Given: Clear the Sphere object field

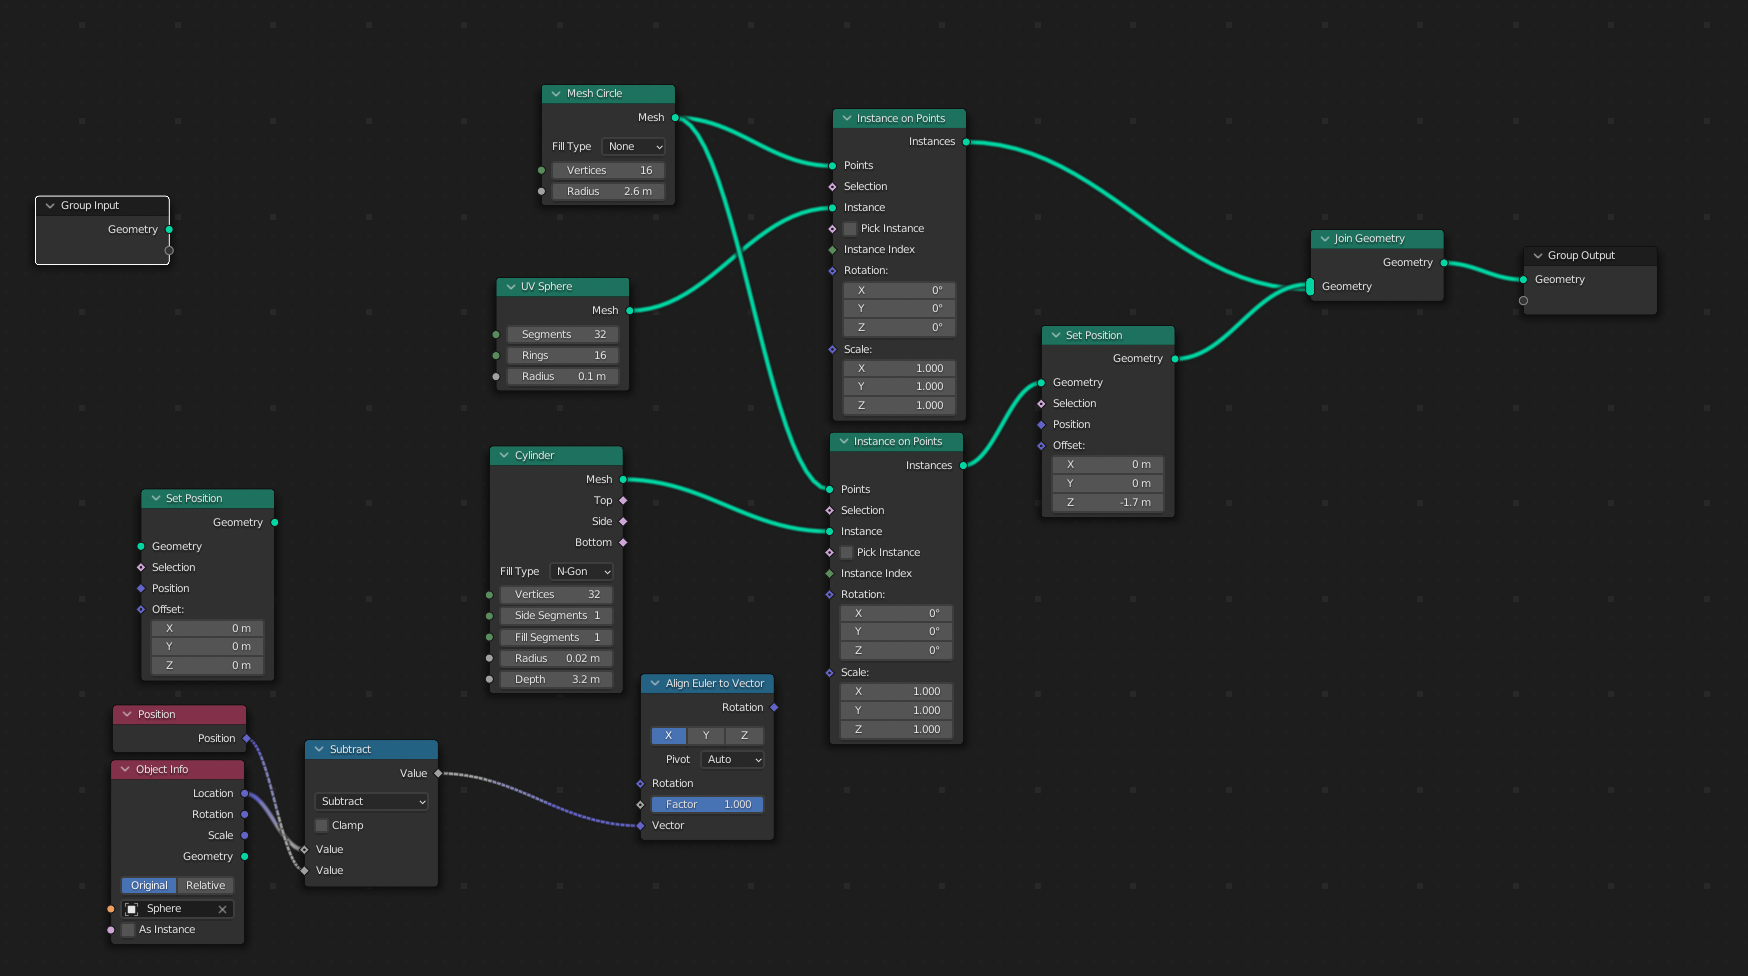Looking at the screenshot, I should click(x=222, y=910).
